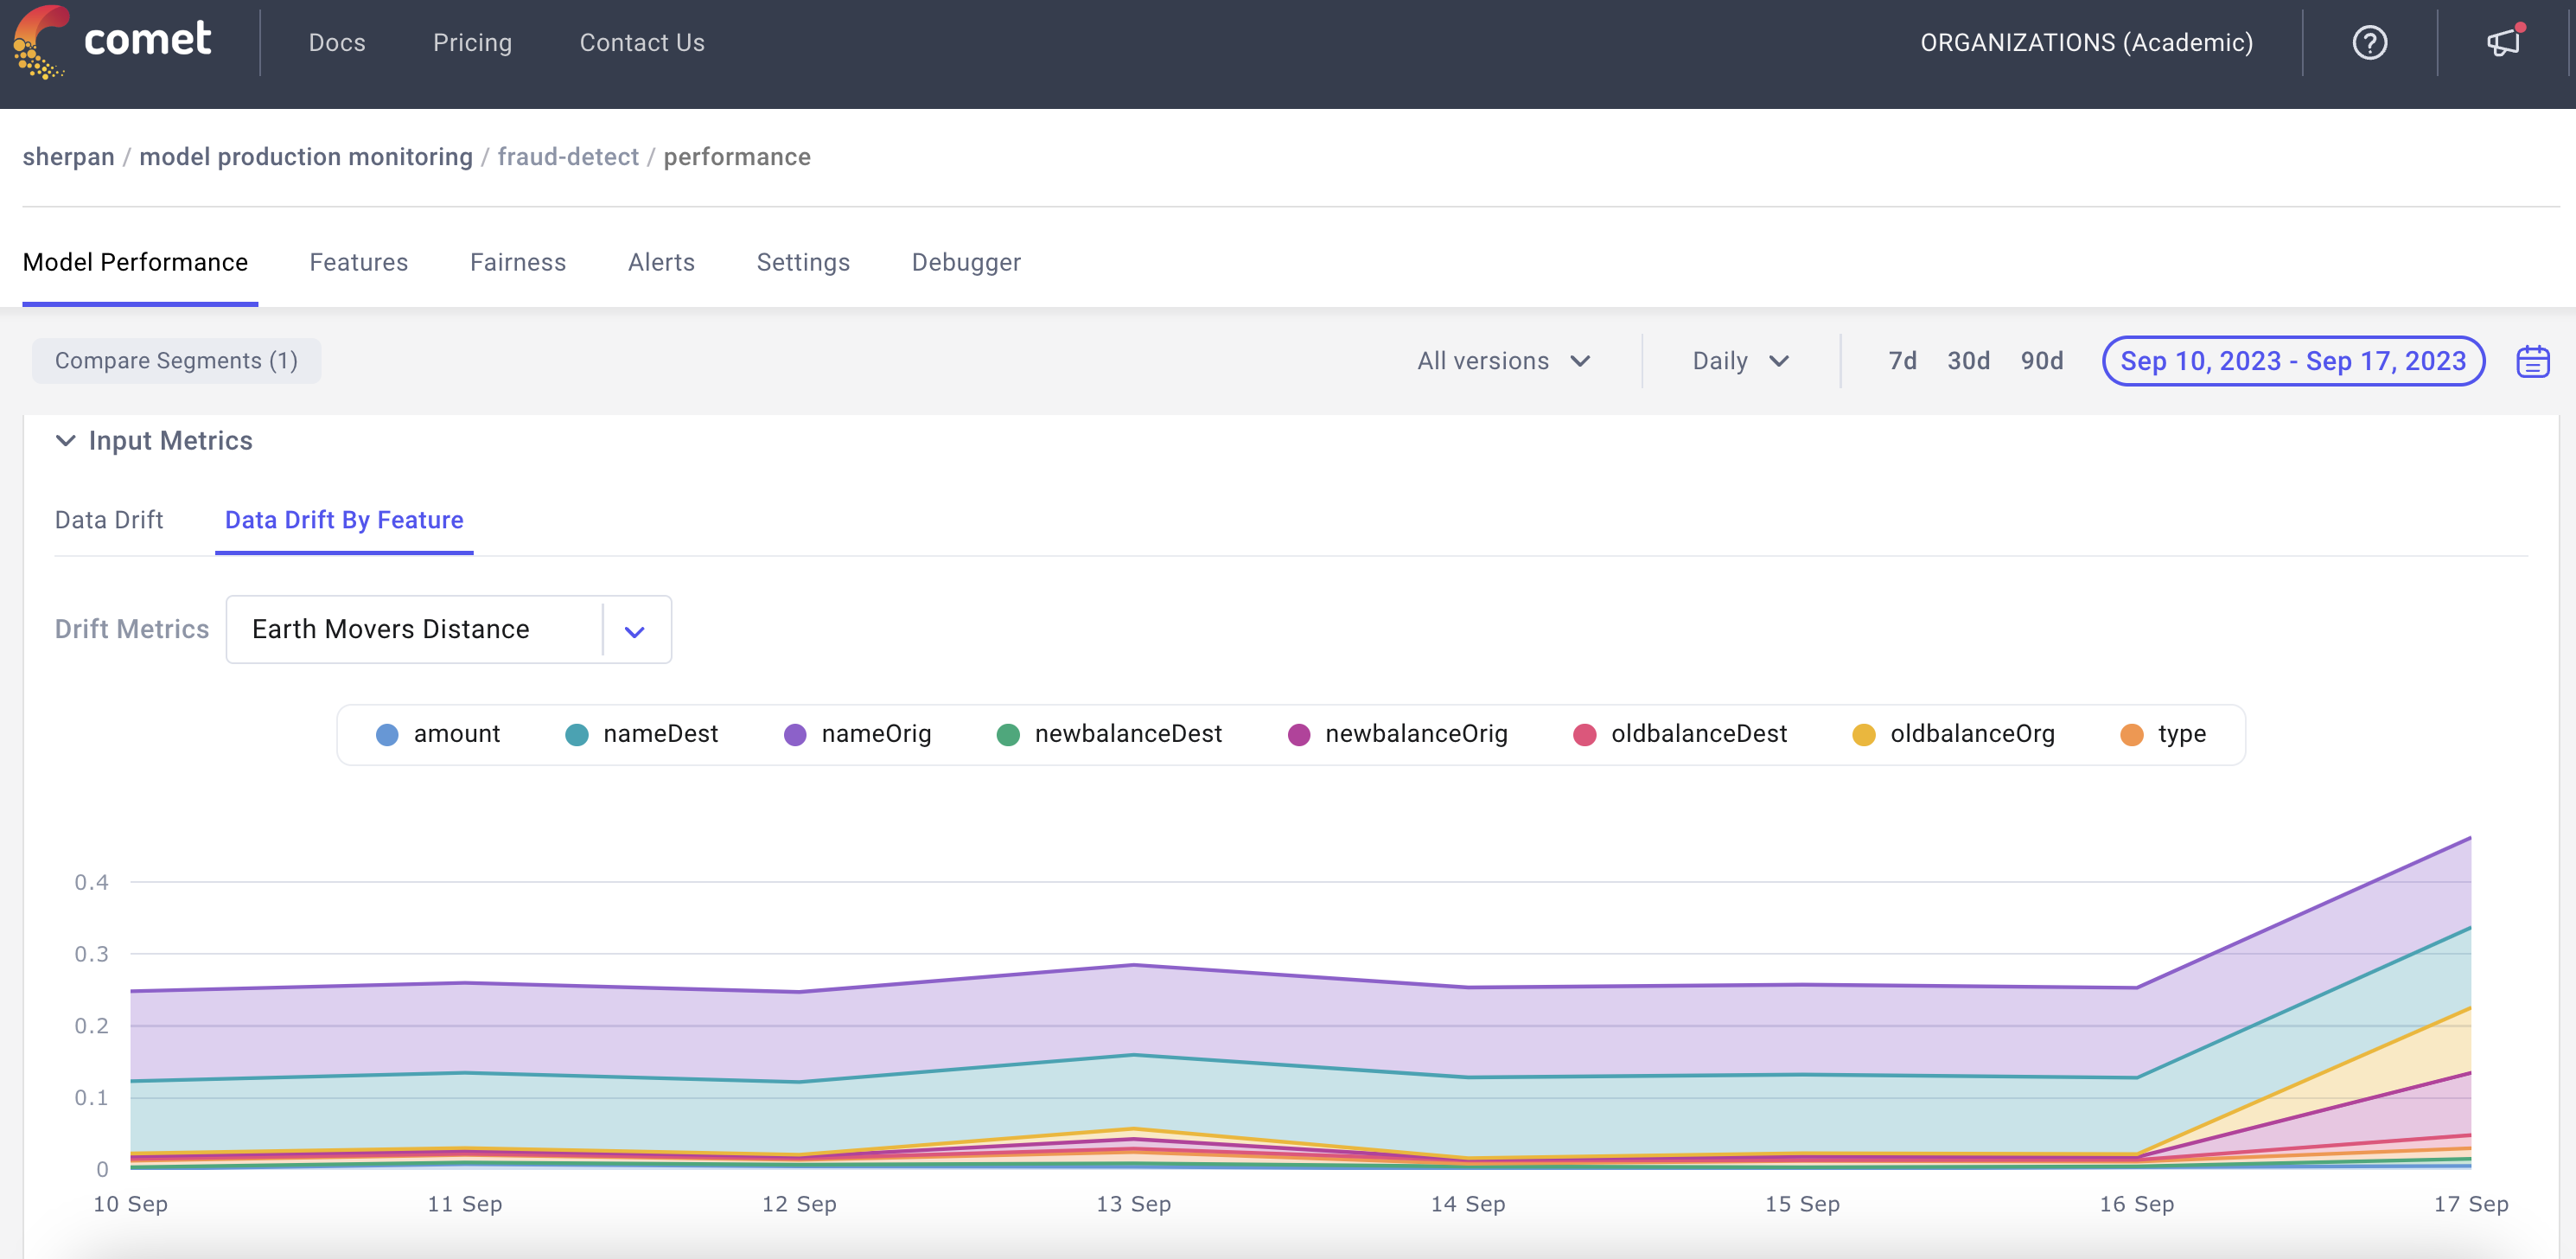Click the Compare Segments button
2576x1259 pixels.
177,360
